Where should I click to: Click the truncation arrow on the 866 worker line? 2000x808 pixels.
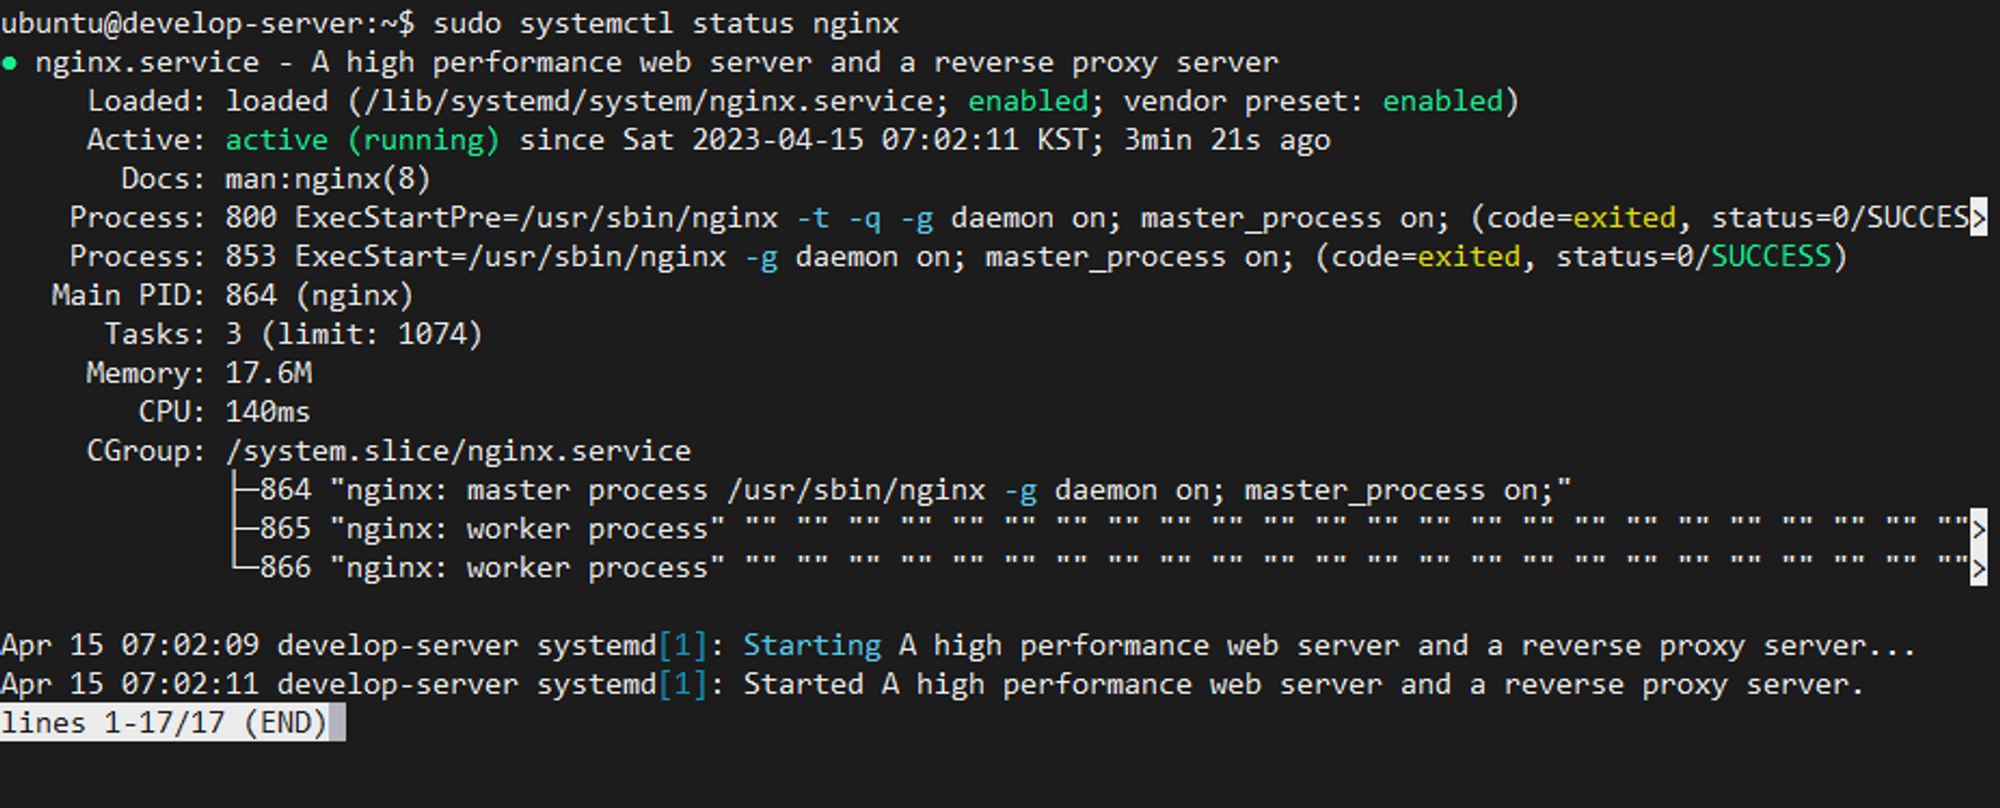1978,568
